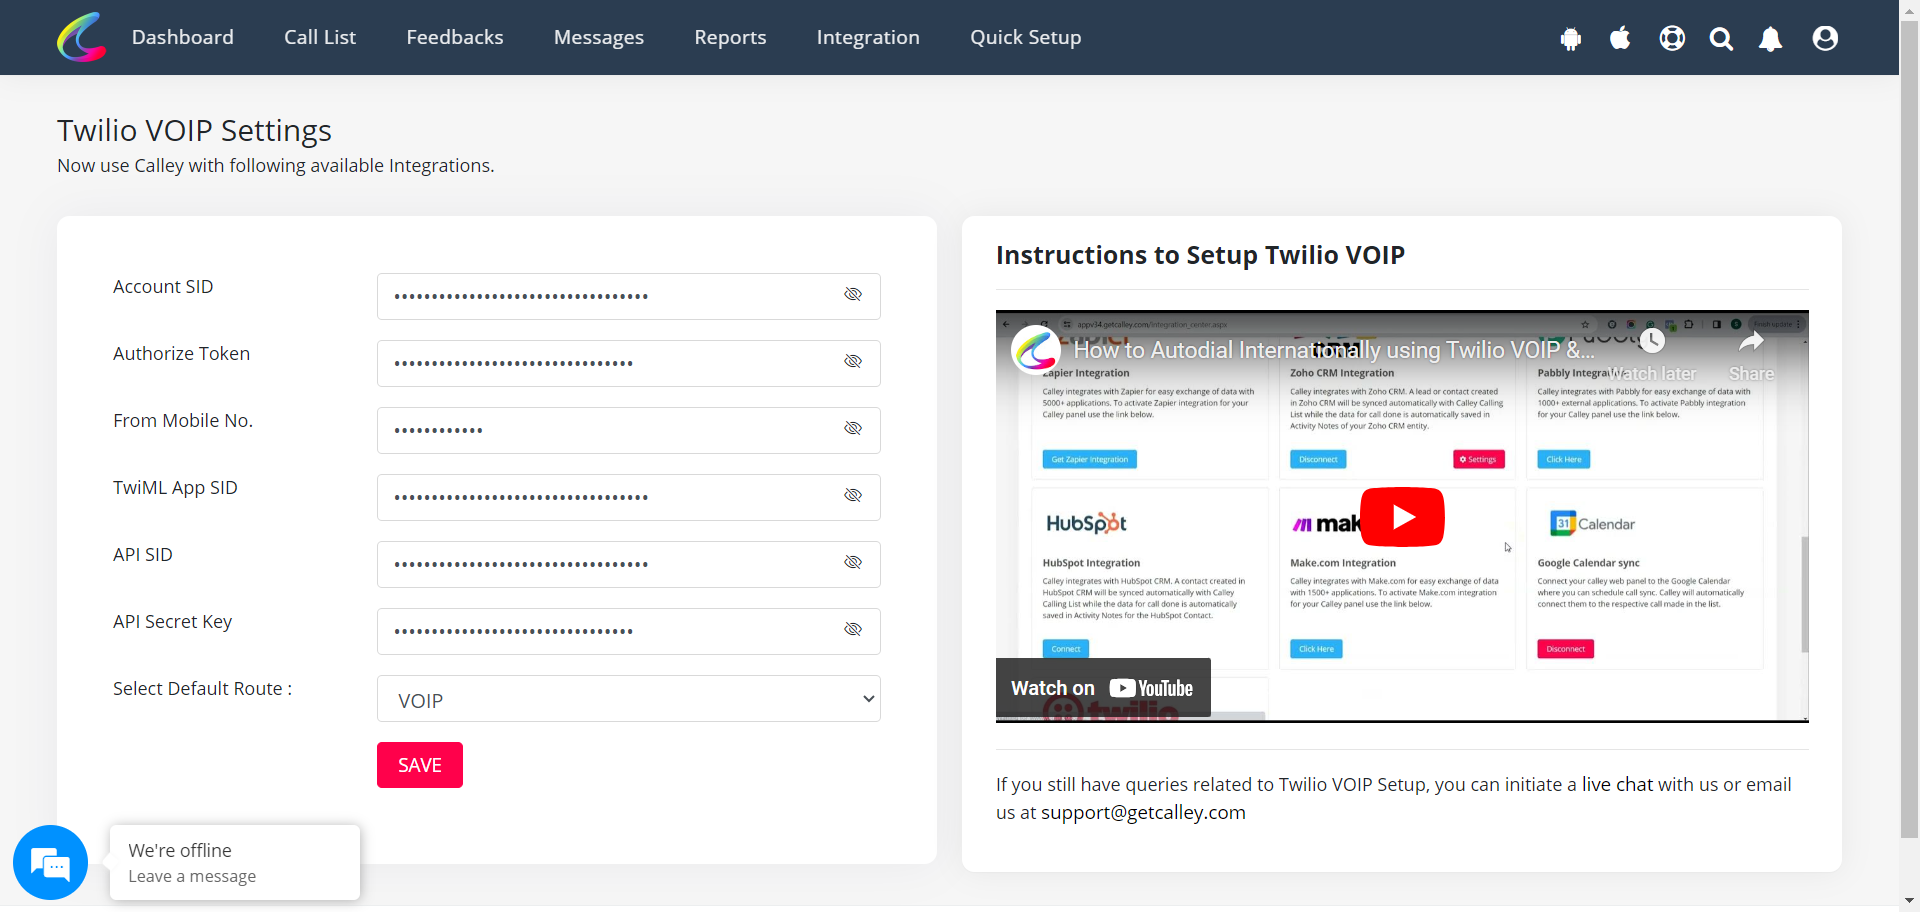Open user profile account icon

coord(1825,39)
